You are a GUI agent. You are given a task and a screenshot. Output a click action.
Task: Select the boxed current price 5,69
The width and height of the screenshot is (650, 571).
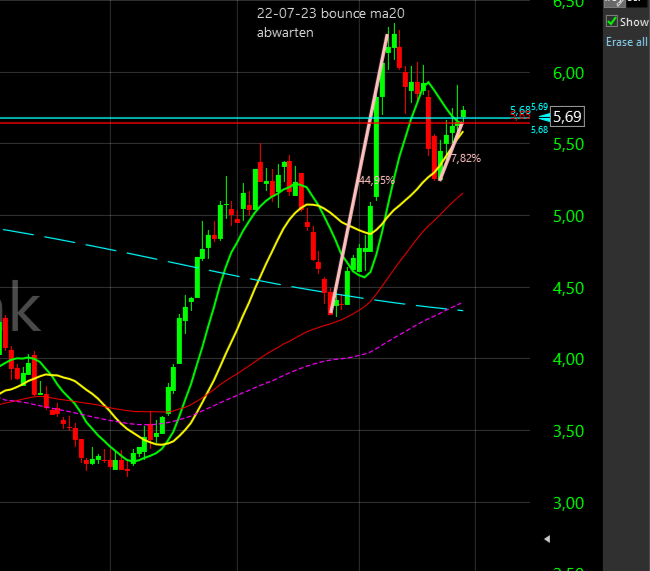point(567,117)
